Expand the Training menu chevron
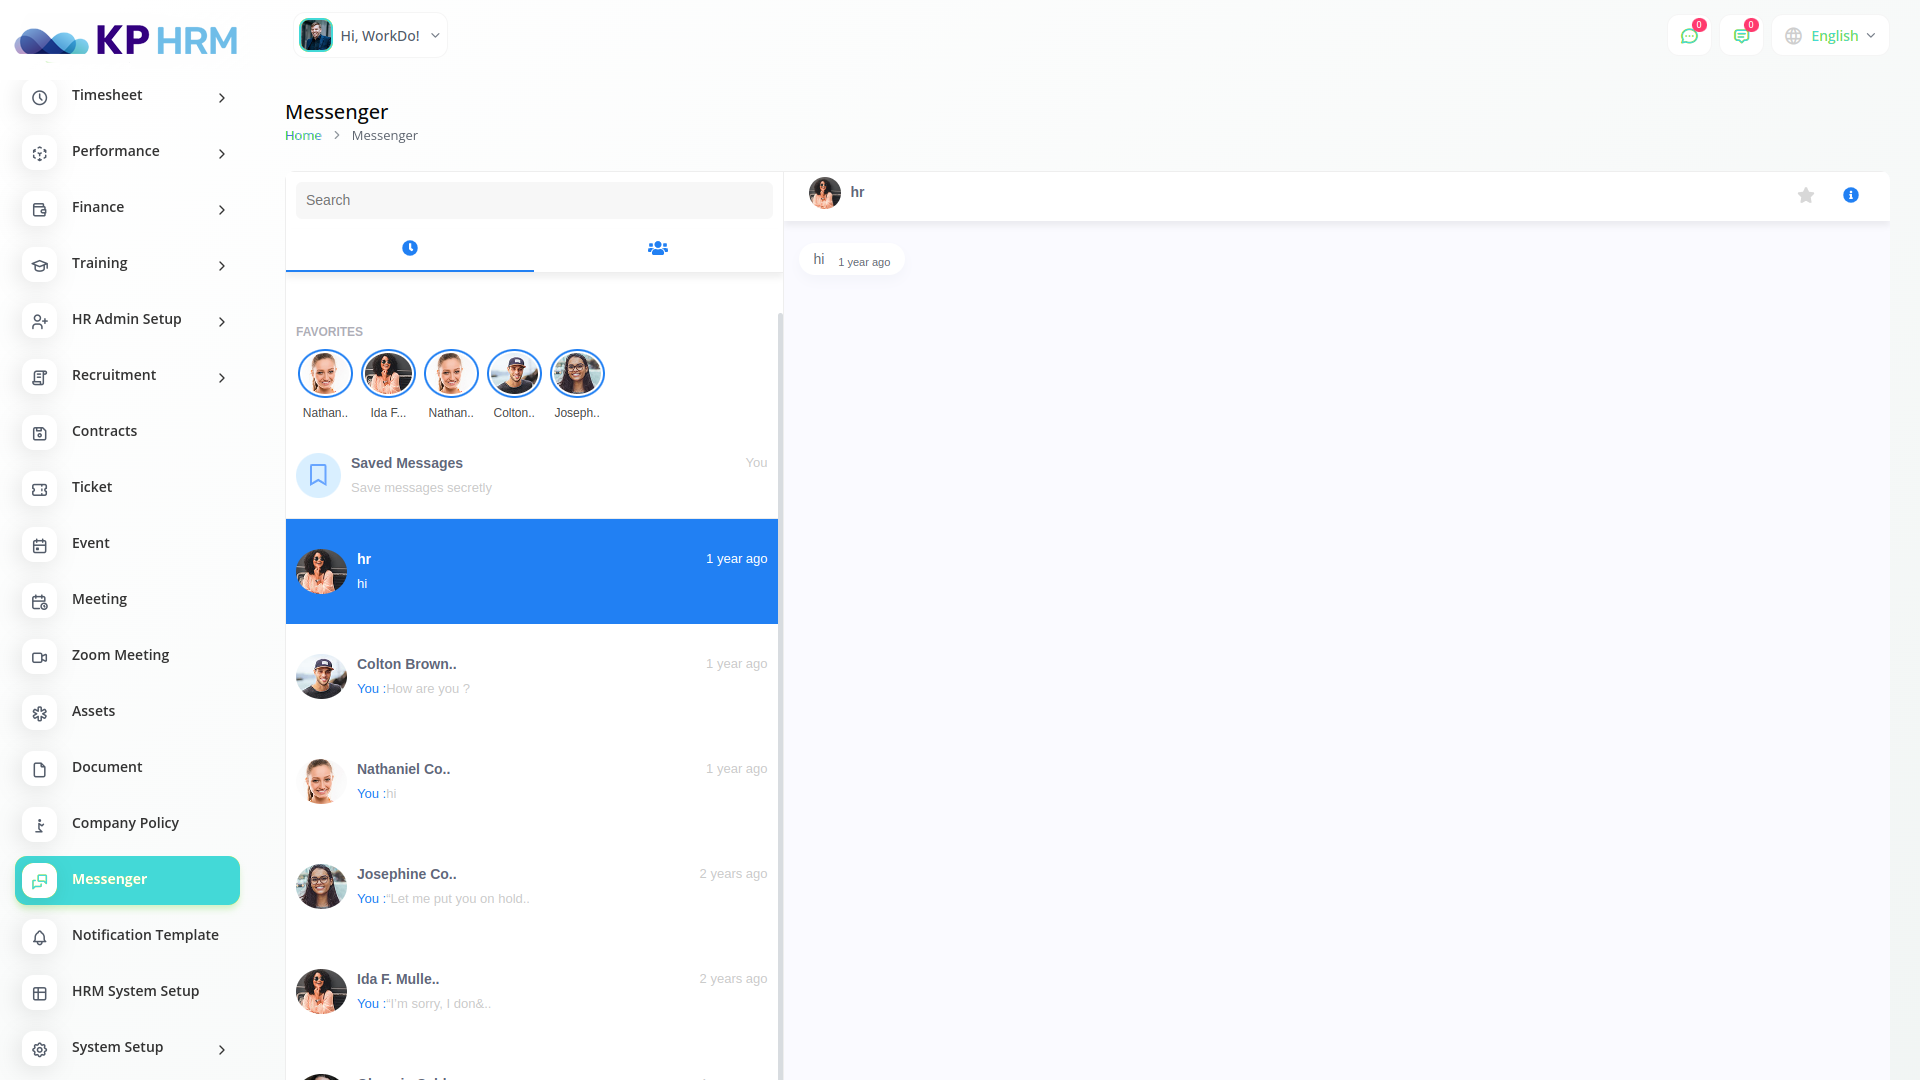 tap(222, 266)
